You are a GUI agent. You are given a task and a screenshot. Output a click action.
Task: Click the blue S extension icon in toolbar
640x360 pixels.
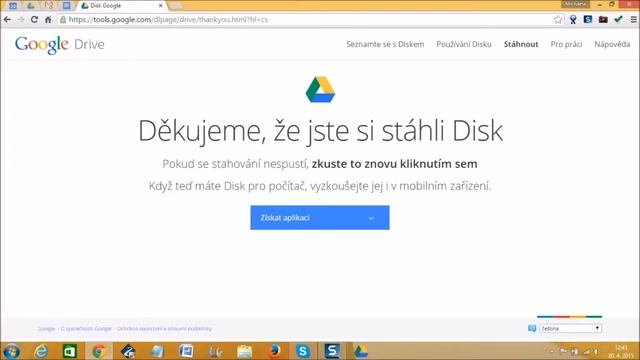pos(588,19)
